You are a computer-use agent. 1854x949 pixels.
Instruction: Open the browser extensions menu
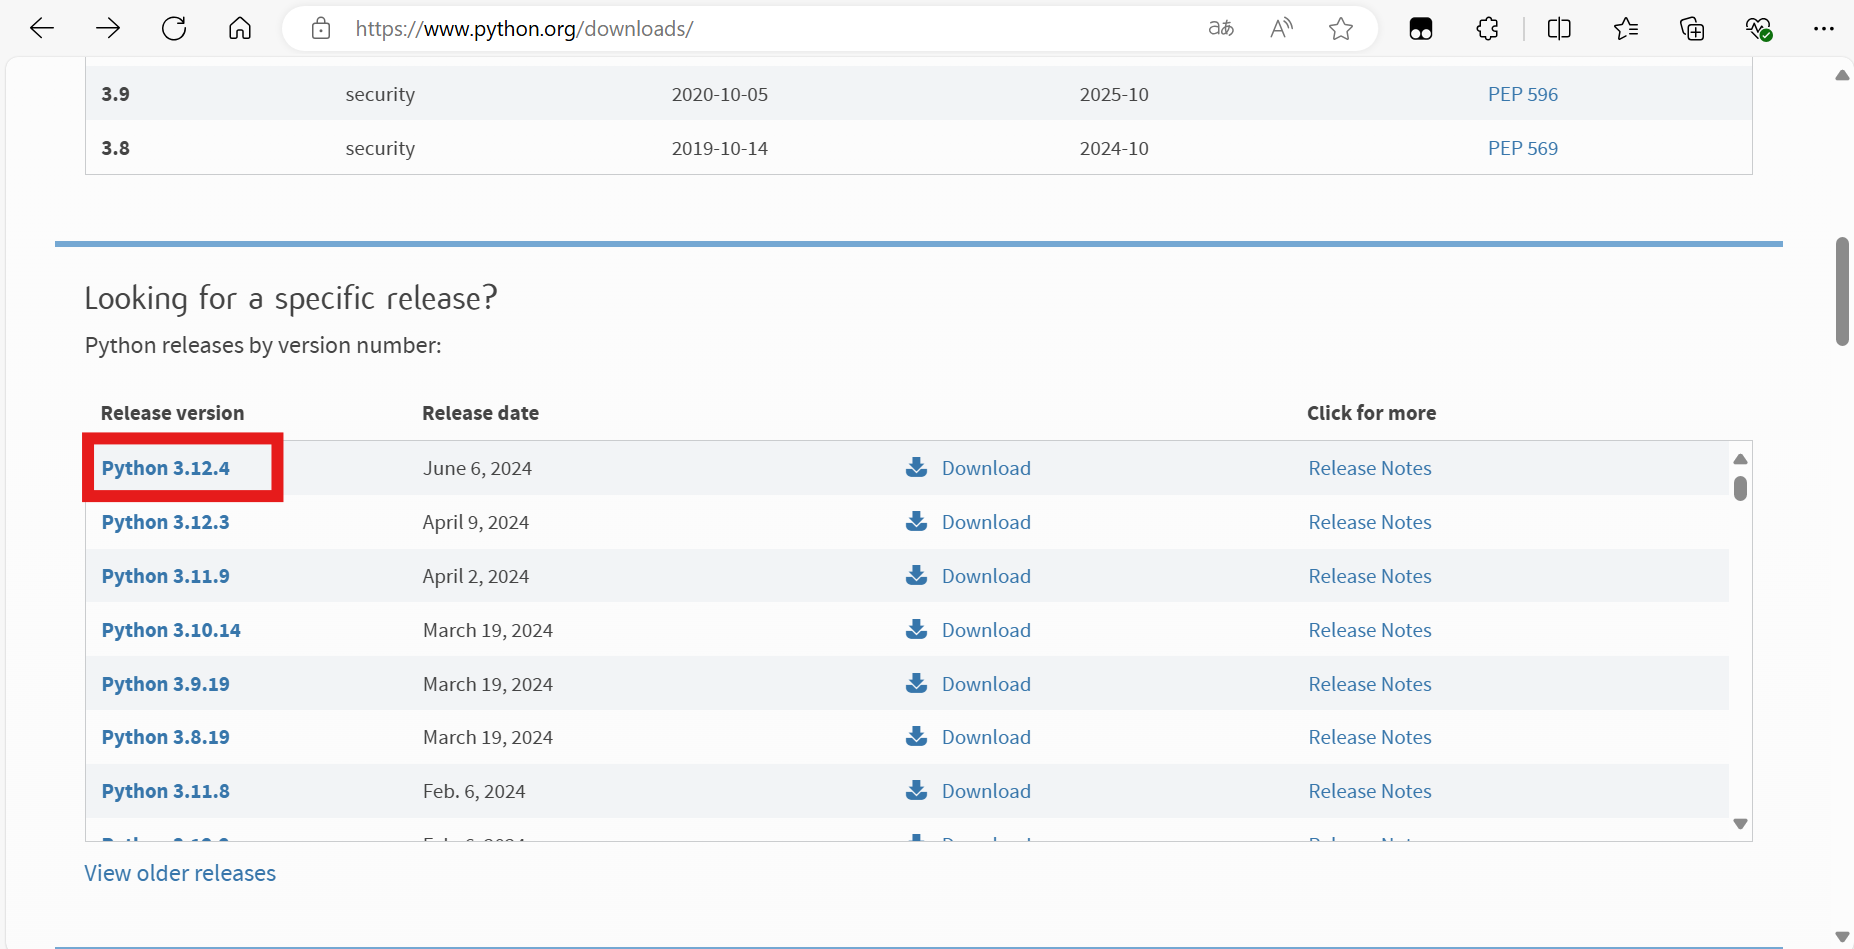click(1487, 29)
